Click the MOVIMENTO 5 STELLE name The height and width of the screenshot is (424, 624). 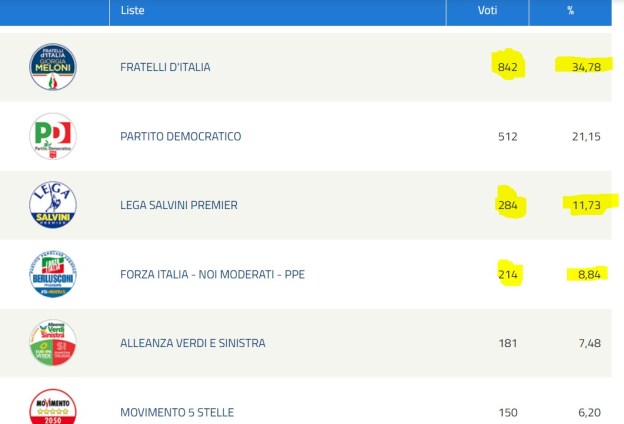pyautogui.click(x=177, y=412)
